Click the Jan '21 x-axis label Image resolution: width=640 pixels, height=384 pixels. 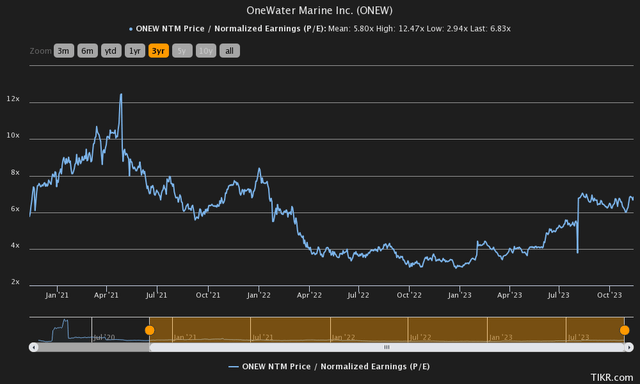point(57,295)
